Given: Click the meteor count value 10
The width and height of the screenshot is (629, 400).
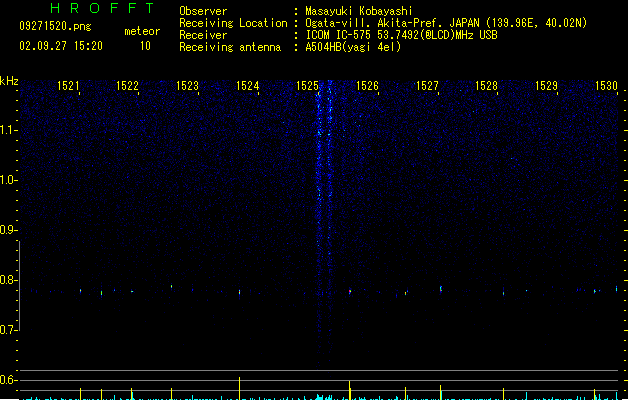Looking at the screenshot, I should [x=145, y=46].
